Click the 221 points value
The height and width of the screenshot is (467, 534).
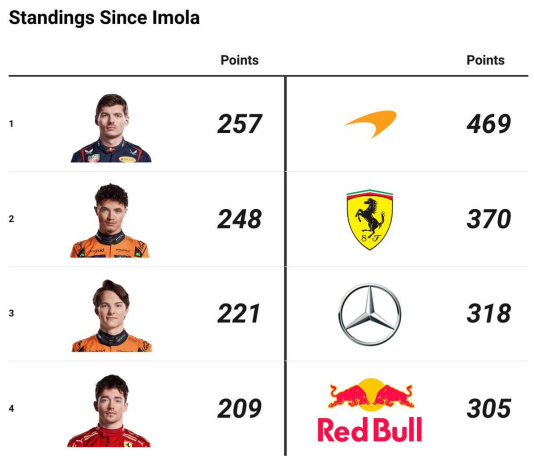[x=239, y=314]
